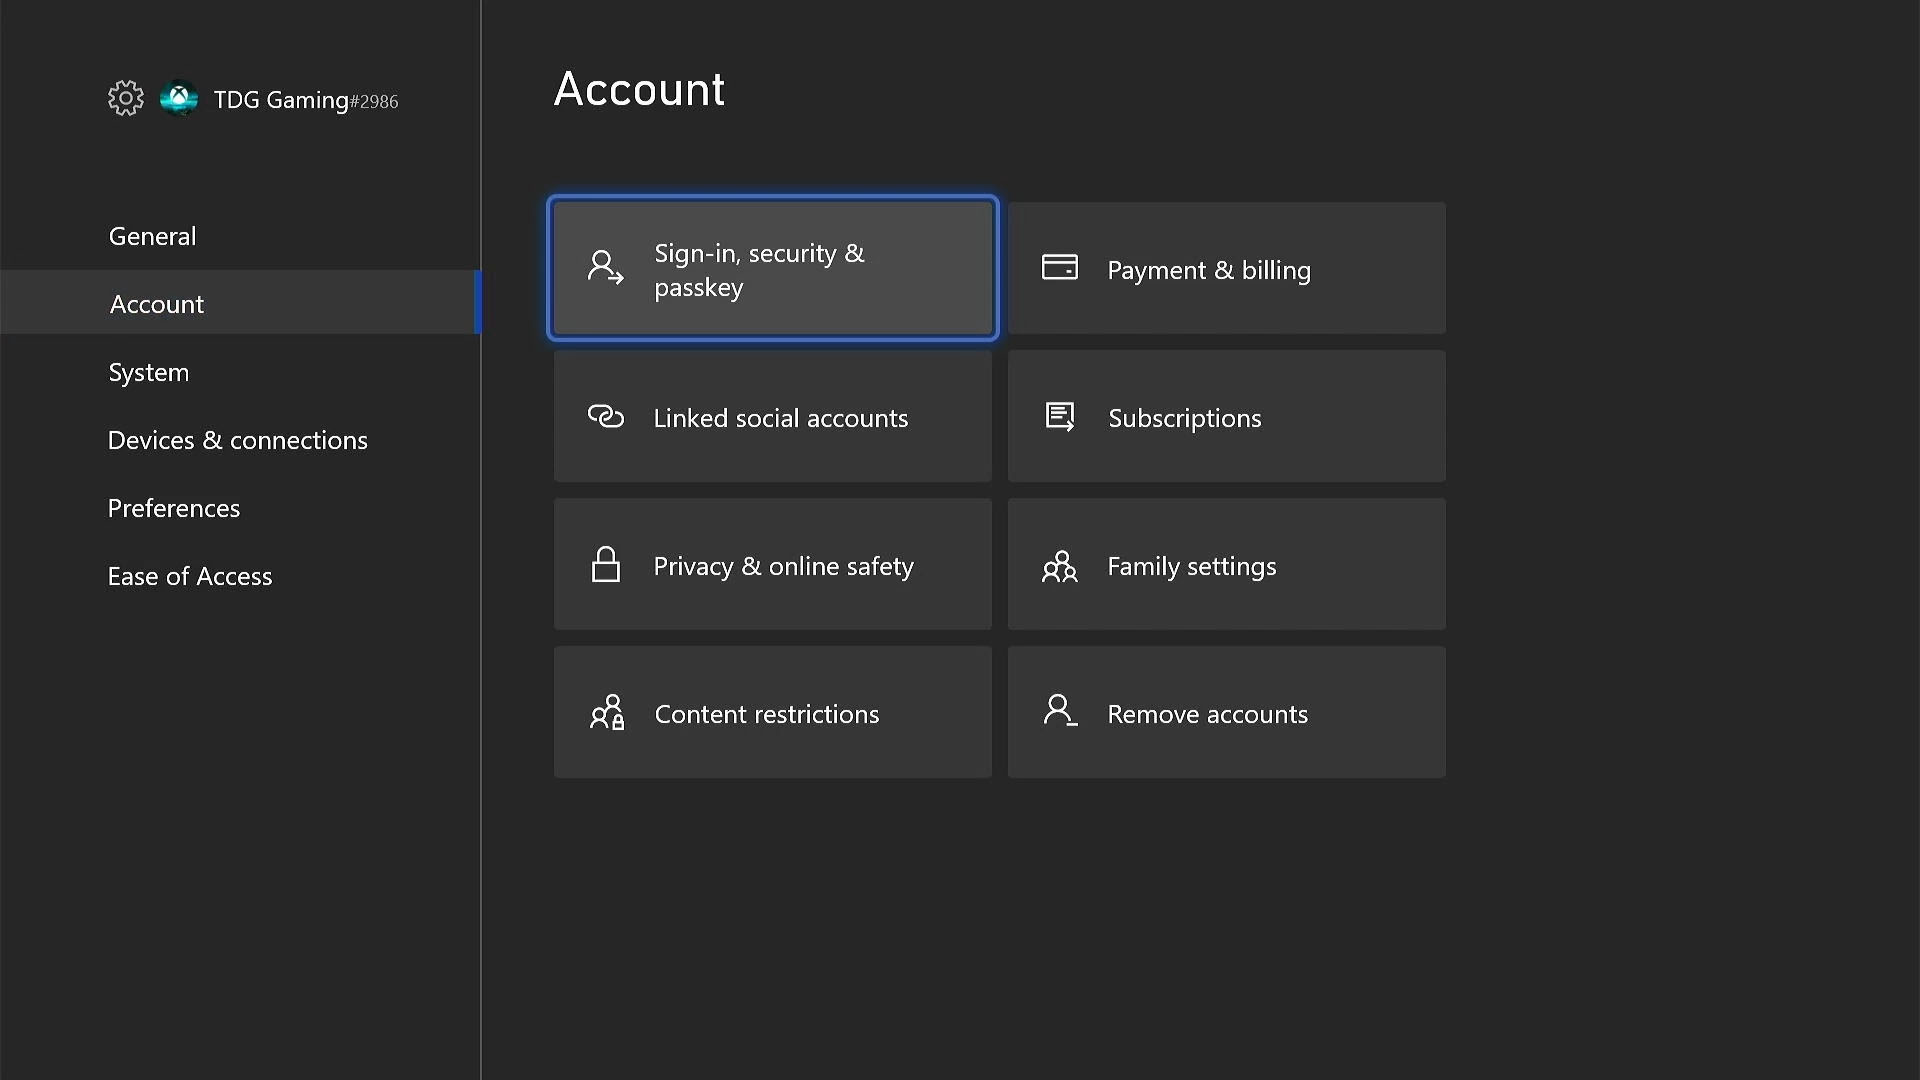Open Content restrictions settings
The image size is (1920, 1080).
pos(771,712)
